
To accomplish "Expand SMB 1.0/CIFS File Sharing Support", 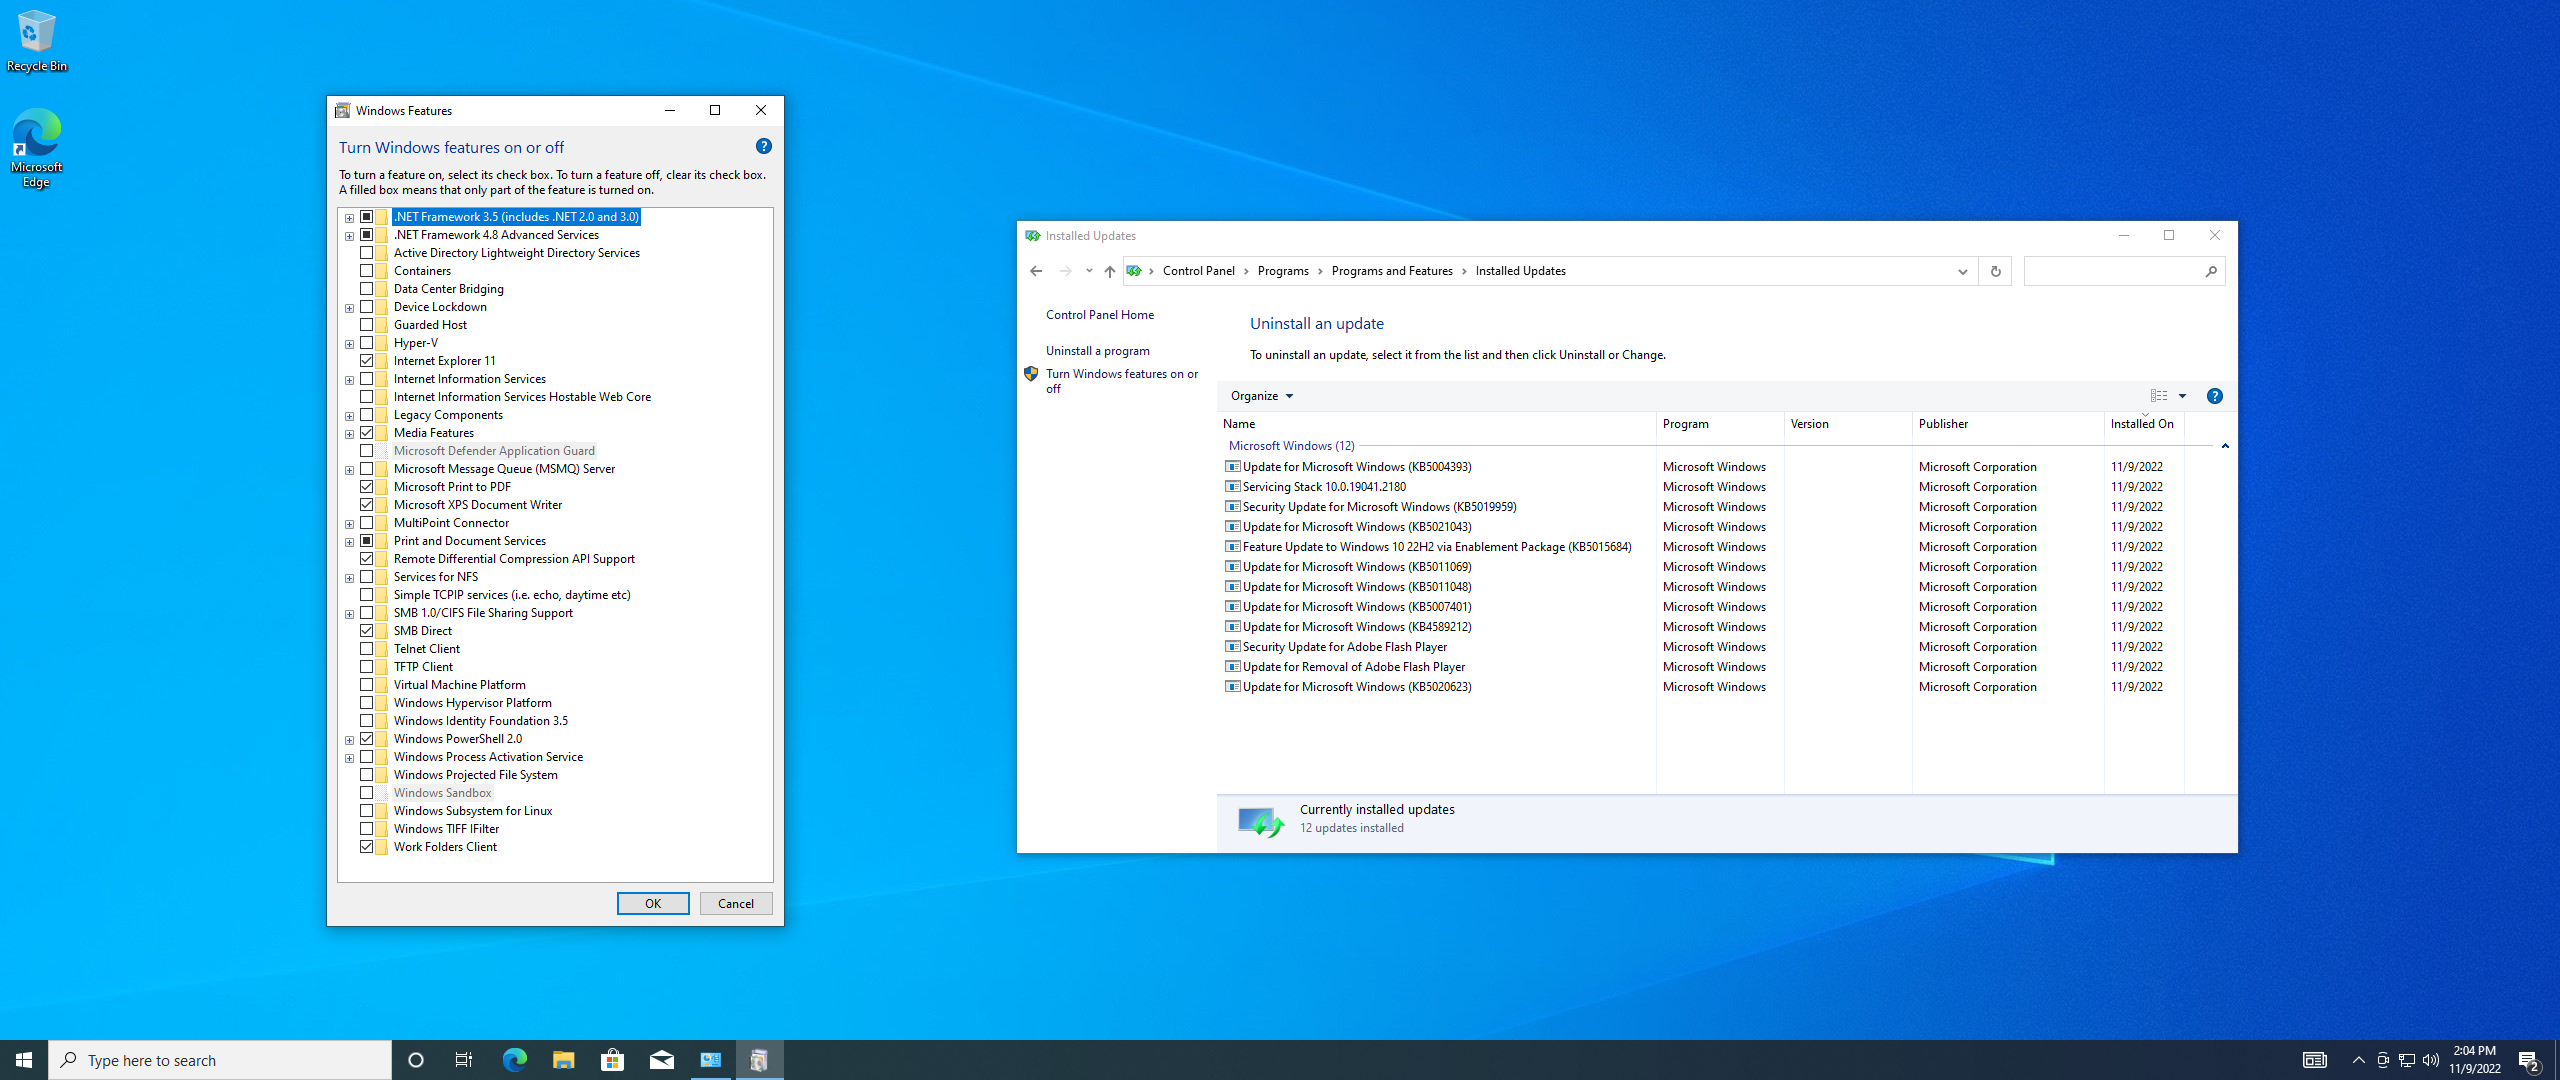I will [x=349, y=614].
